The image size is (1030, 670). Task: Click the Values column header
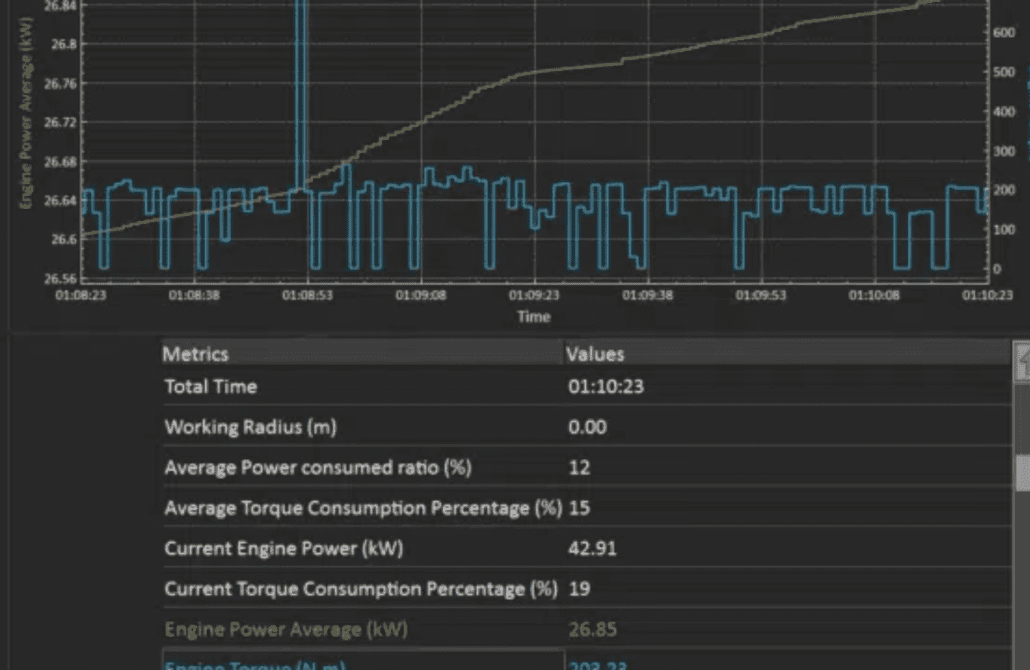point(595,354)
